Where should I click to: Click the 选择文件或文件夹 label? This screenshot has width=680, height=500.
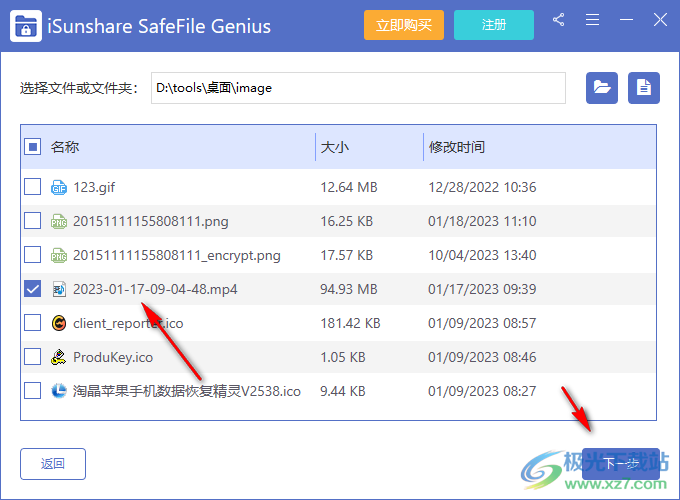pyautogui.click(x=78, y=88)
